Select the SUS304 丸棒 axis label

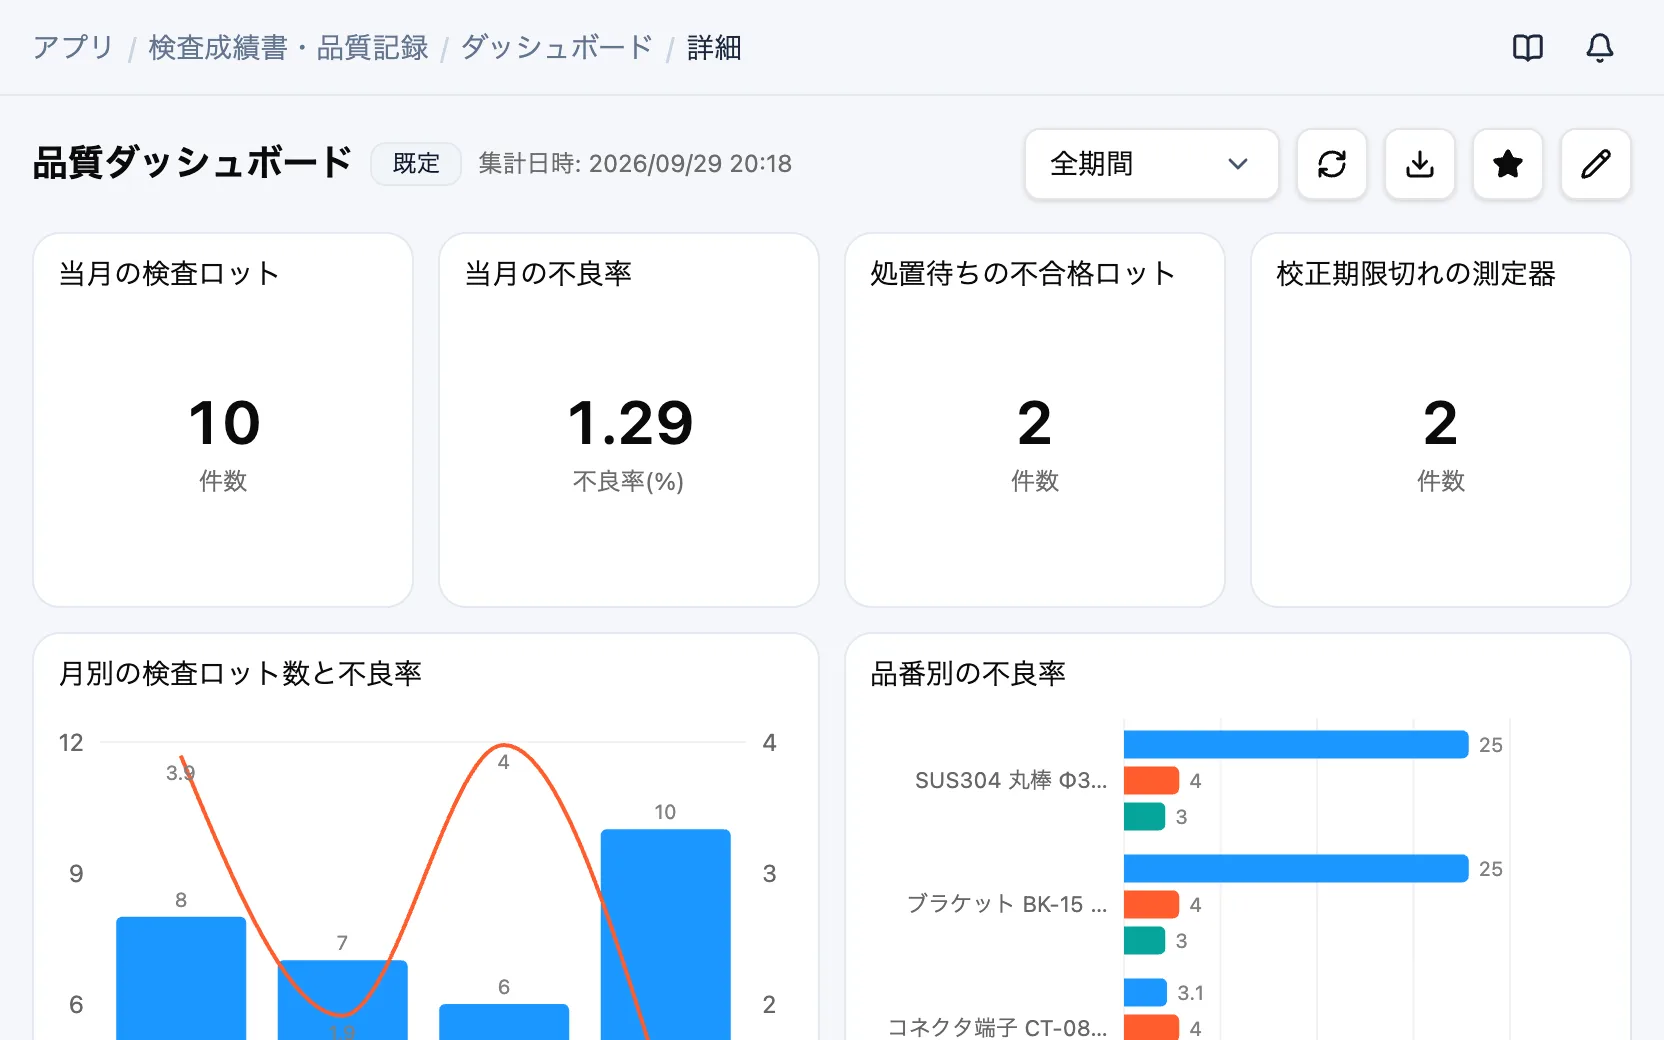click(x=1011, y=781)
